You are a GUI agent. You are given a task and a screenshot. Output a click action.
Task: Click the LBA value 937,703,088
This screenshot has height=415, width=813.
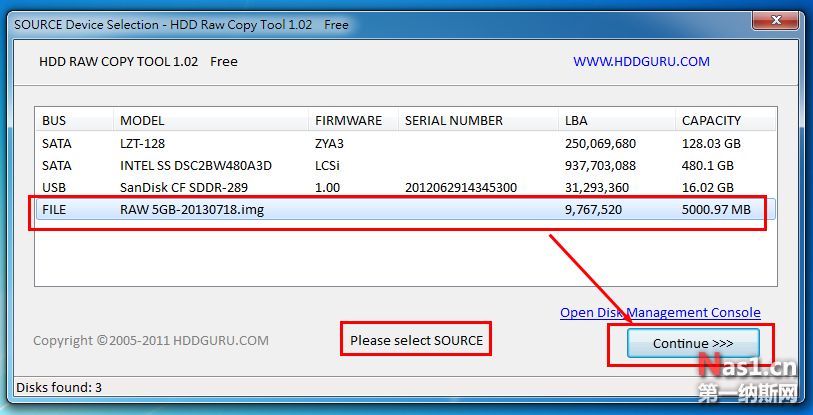pos(600,166)
